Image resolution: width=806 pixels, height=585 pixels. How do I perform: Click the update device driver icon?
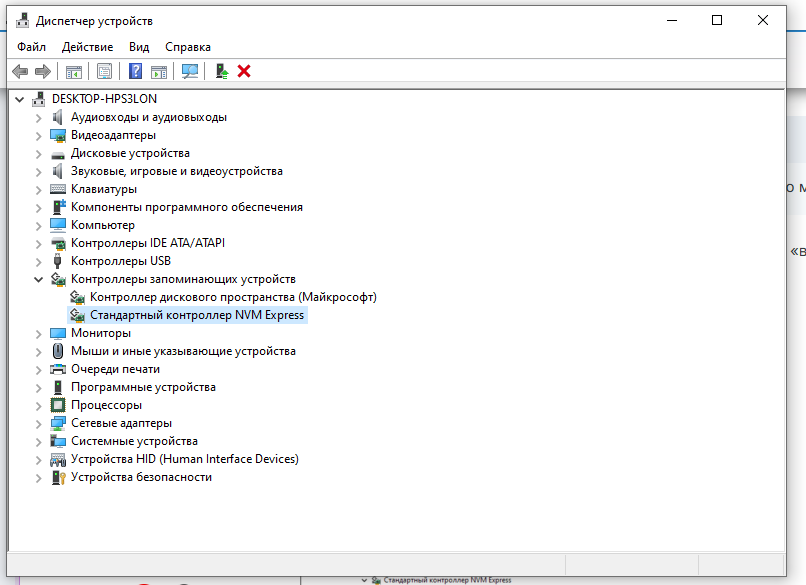click(222, 71)
